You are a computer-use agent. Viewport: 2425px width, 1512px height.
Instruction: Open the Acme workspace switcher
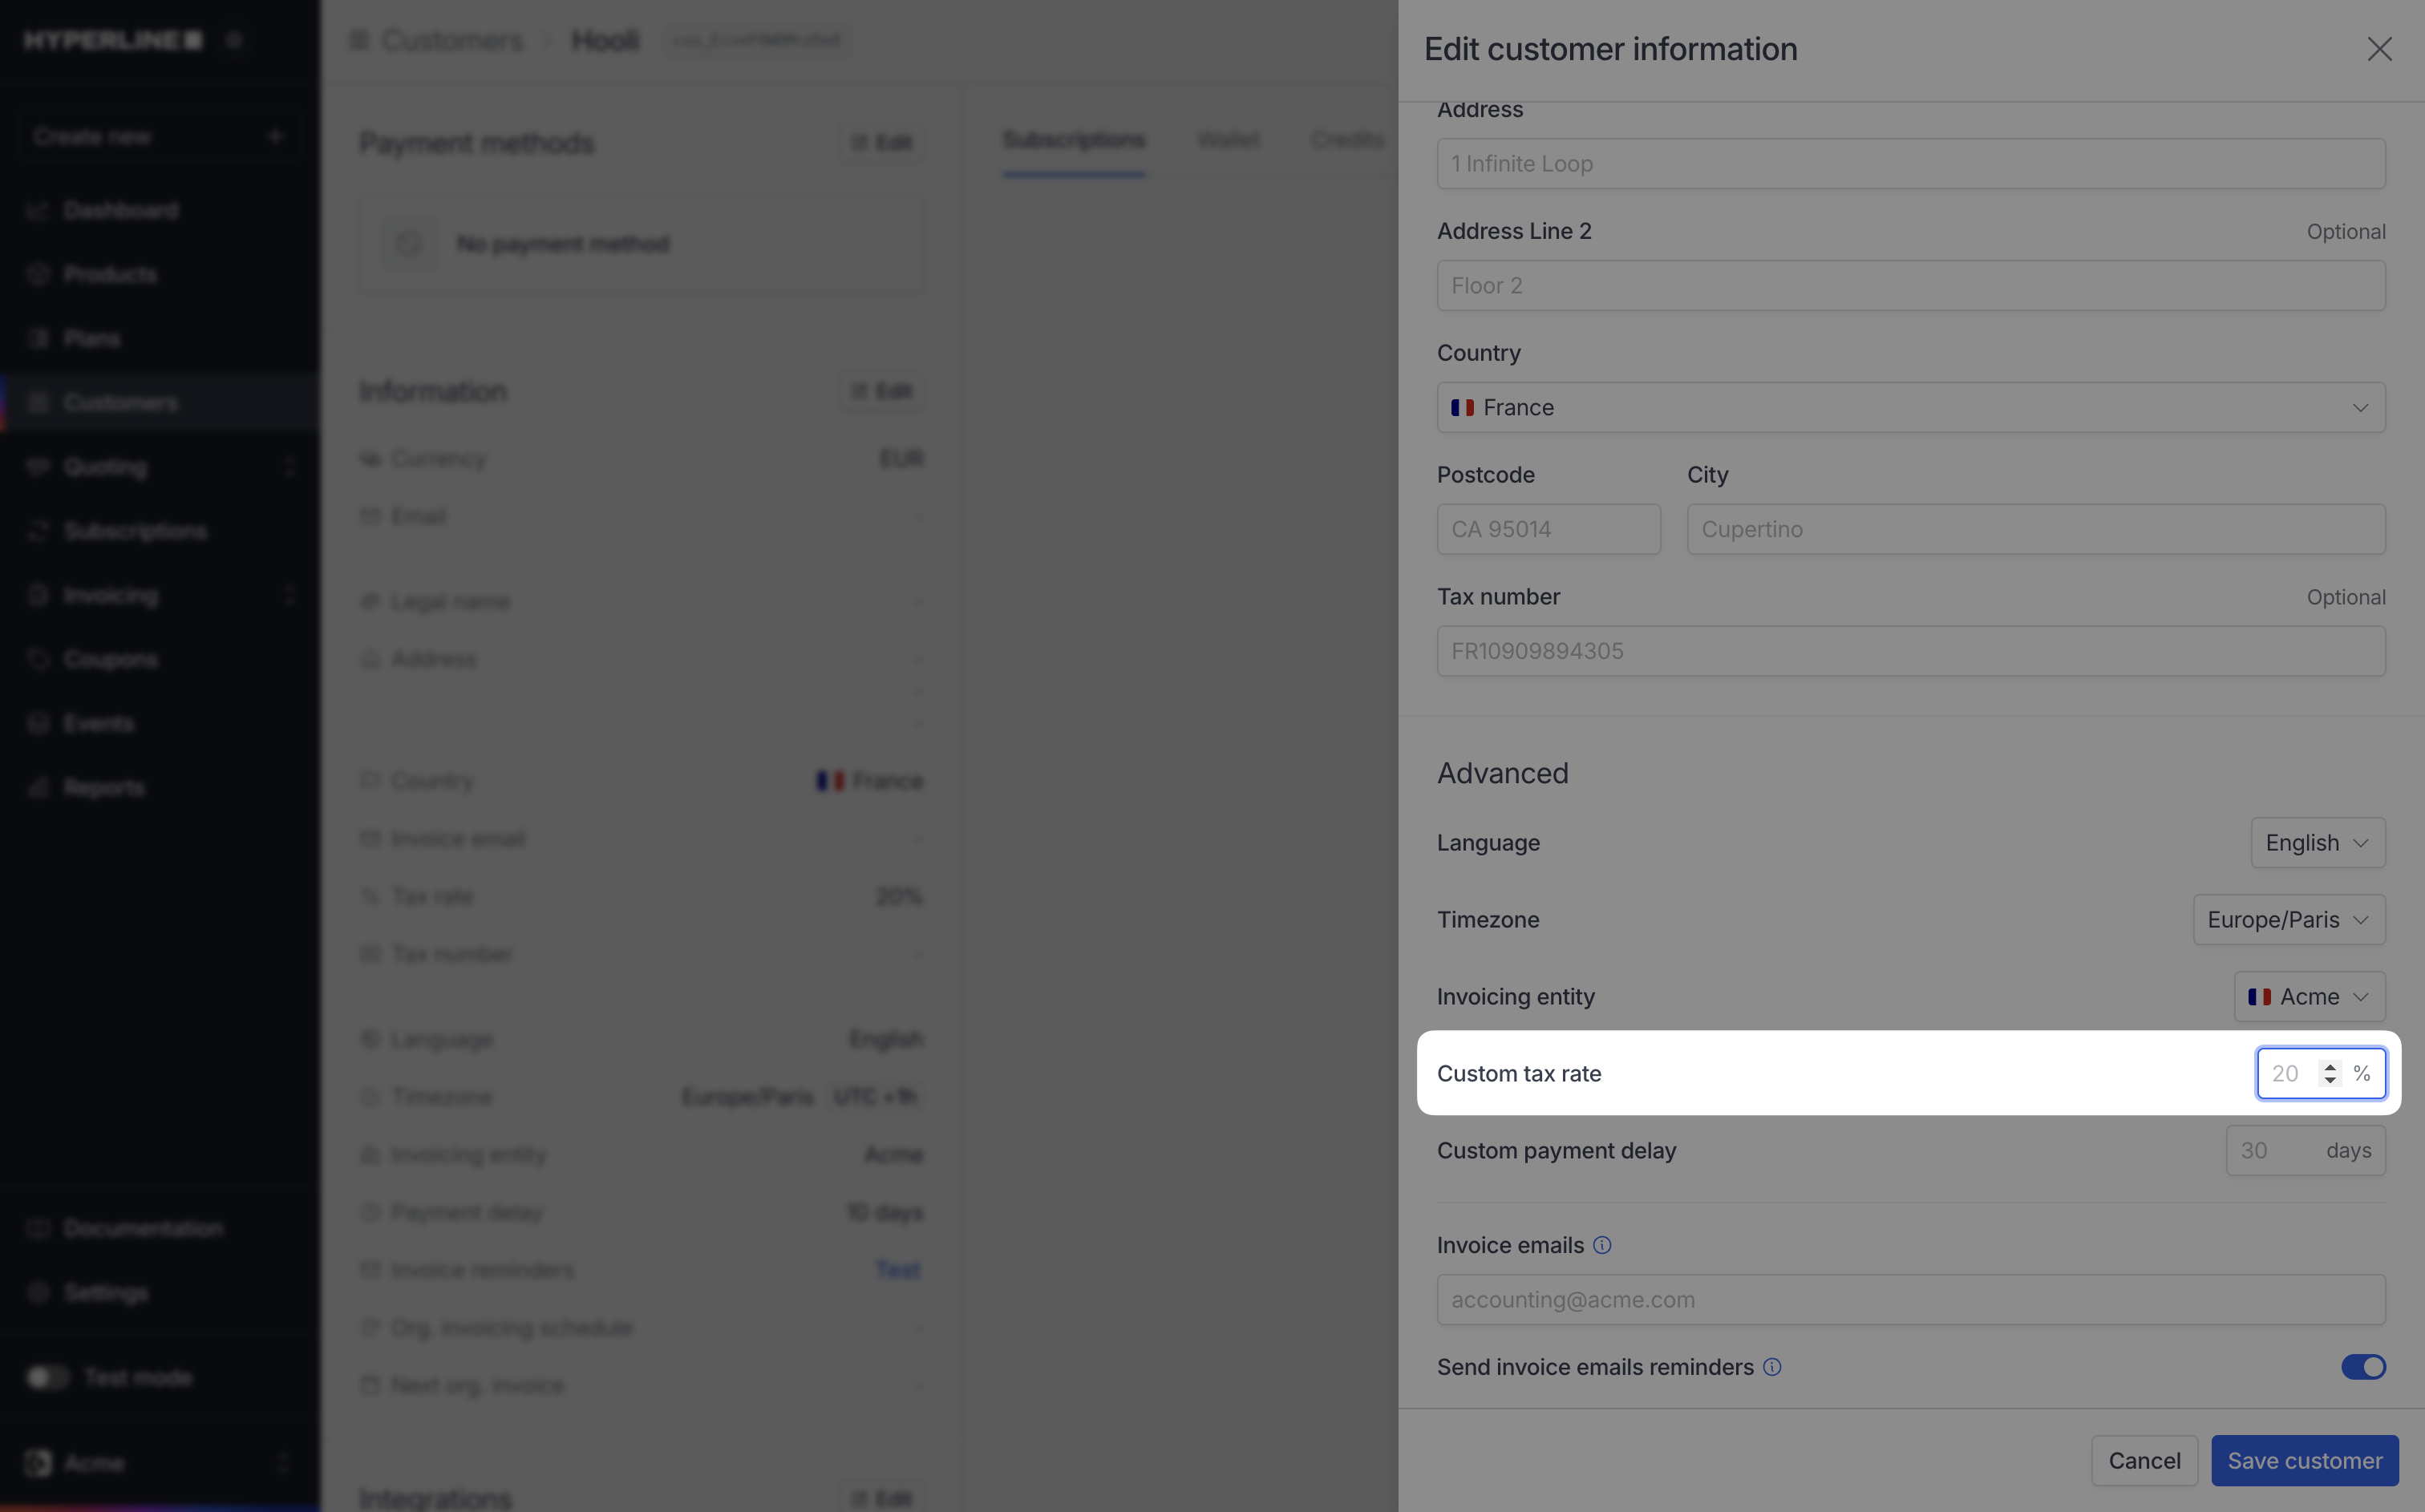(x=160, y=1462)
